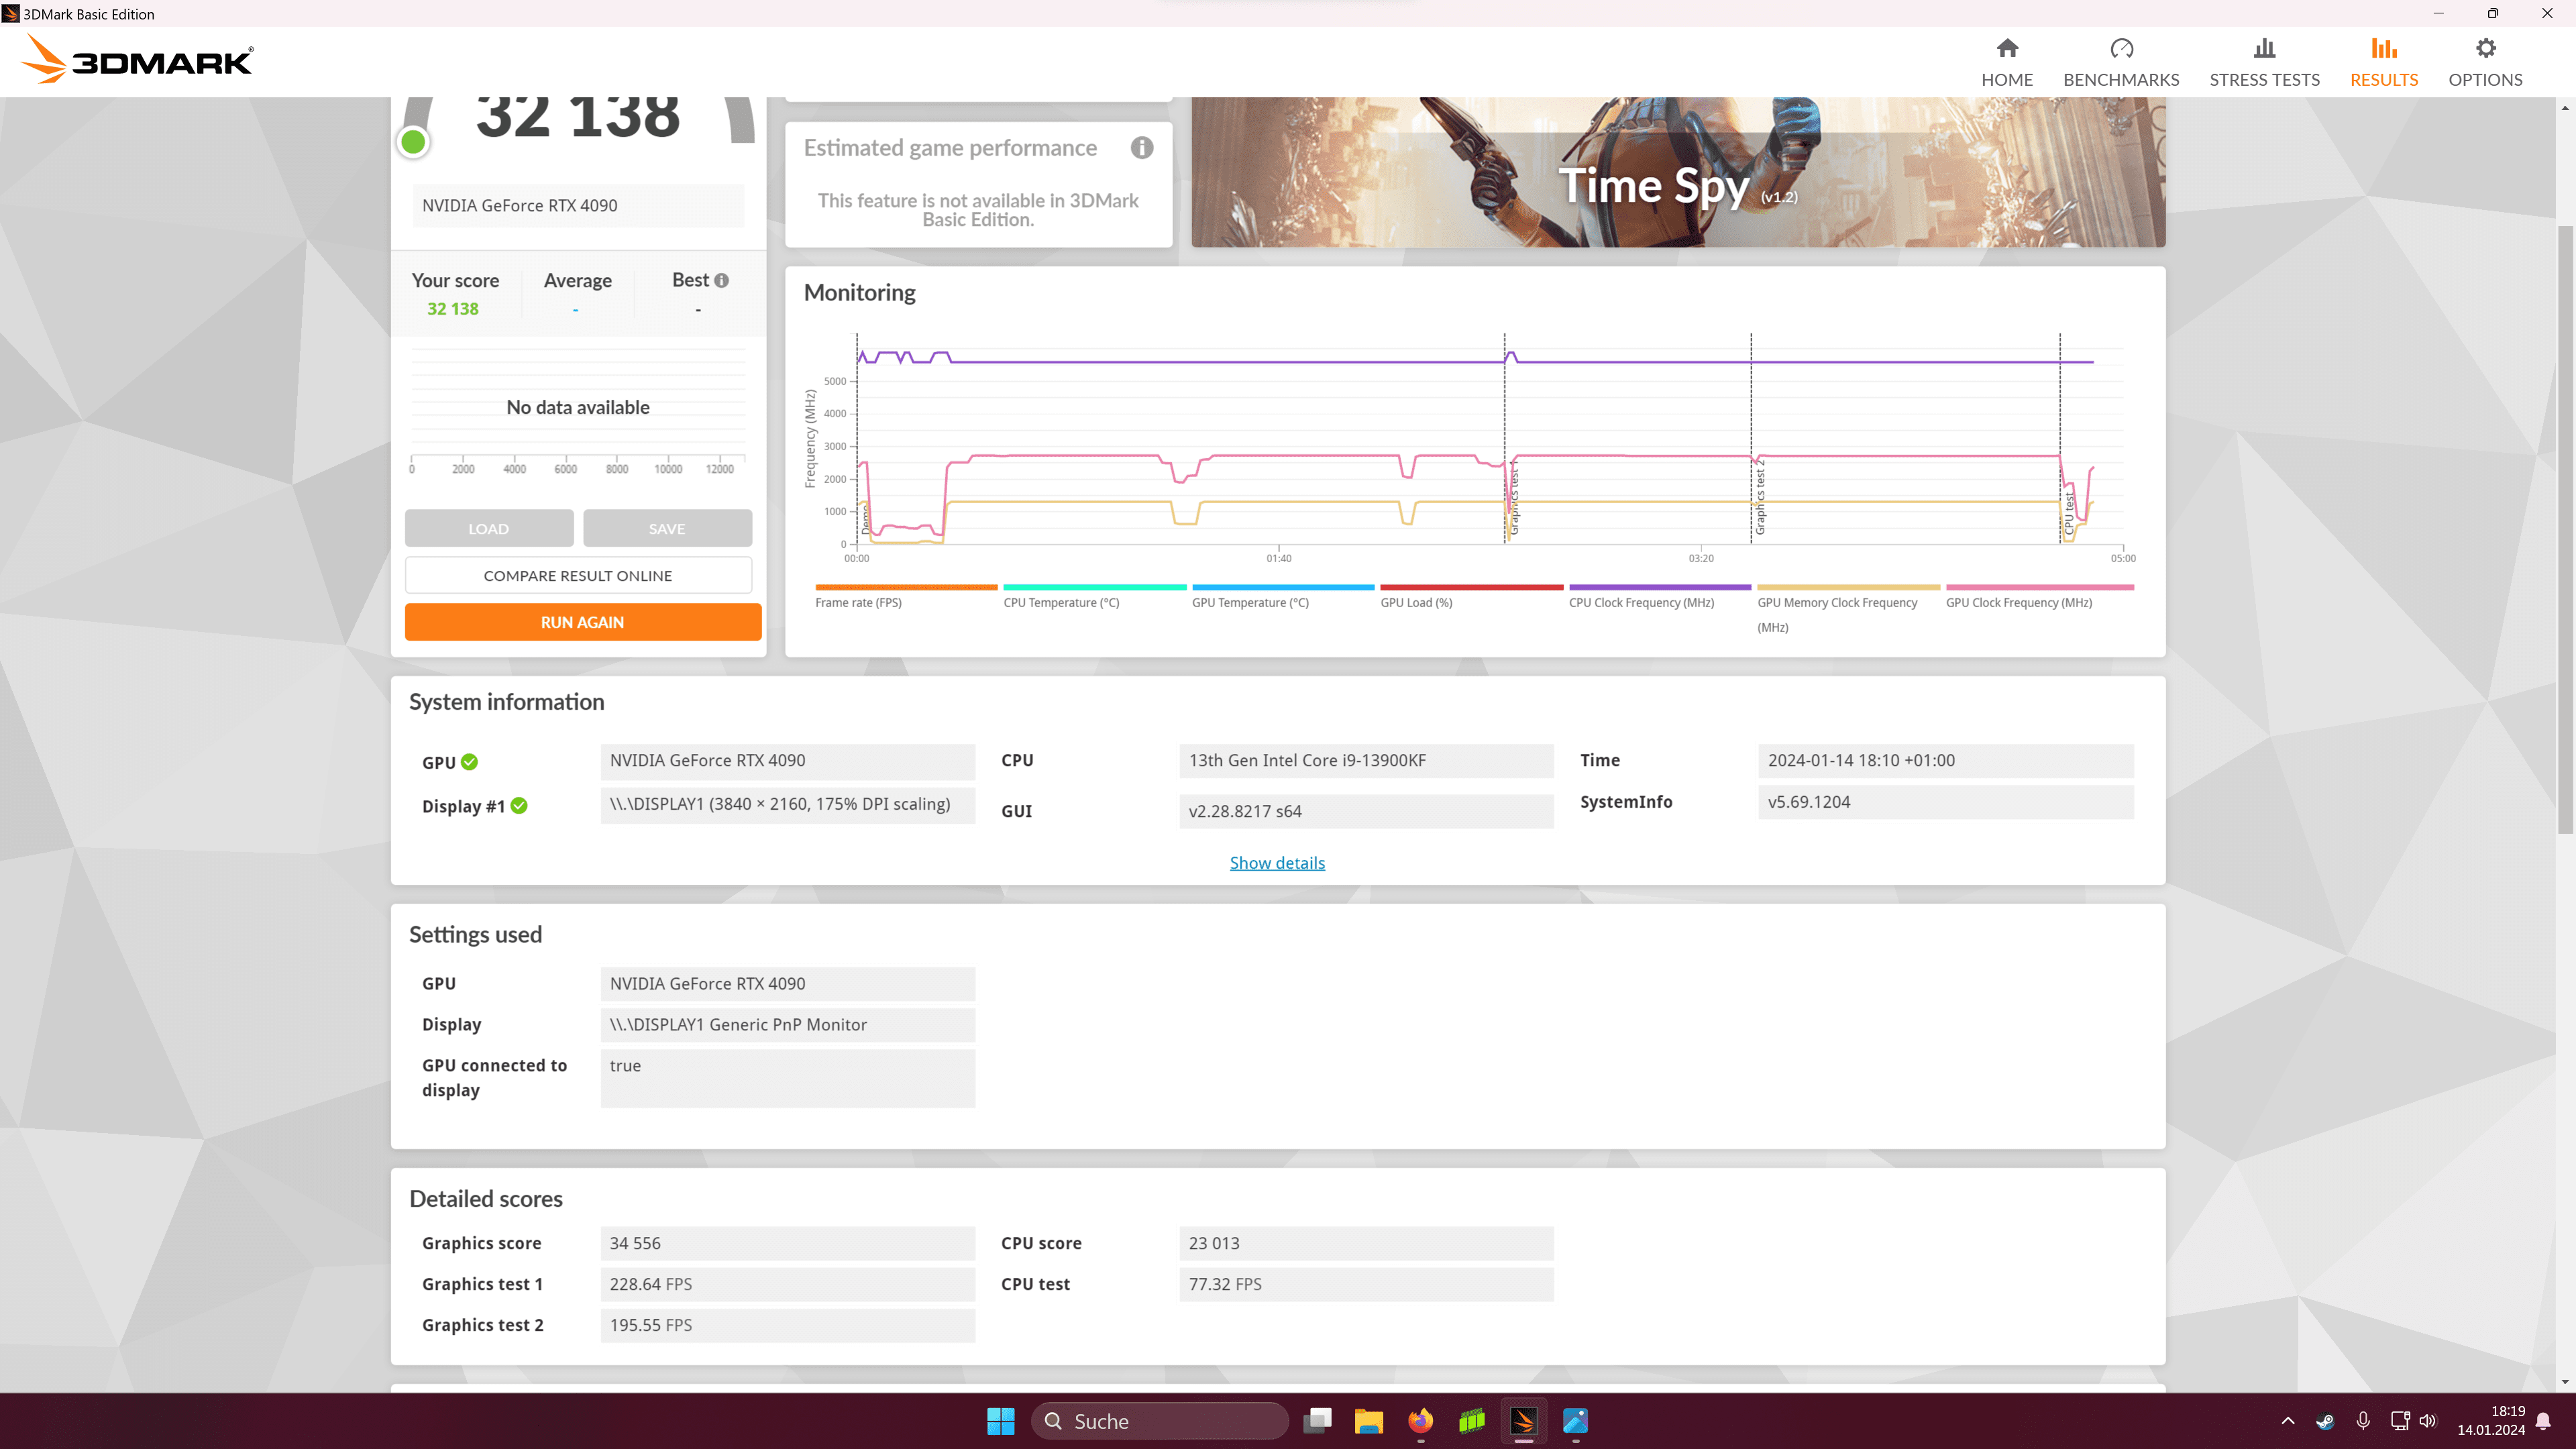Image resolution: width=2576 pixels, height=1449 pixels.
Task: Click the GPU green check icon
Action: tap(469, 762)
